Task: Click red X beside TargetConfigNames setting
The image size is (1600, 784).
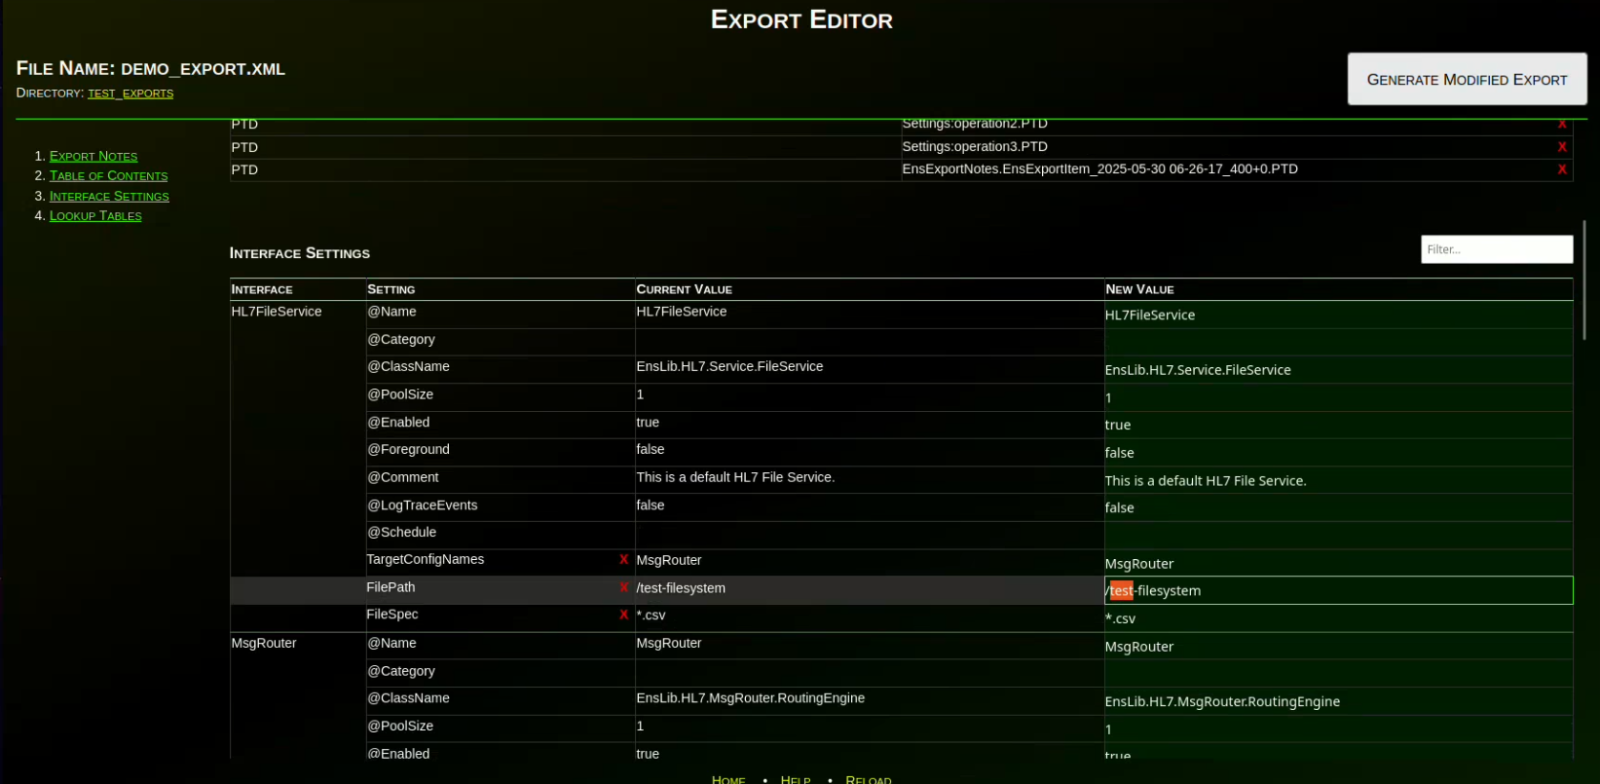Action: click(x=623, y=560)
